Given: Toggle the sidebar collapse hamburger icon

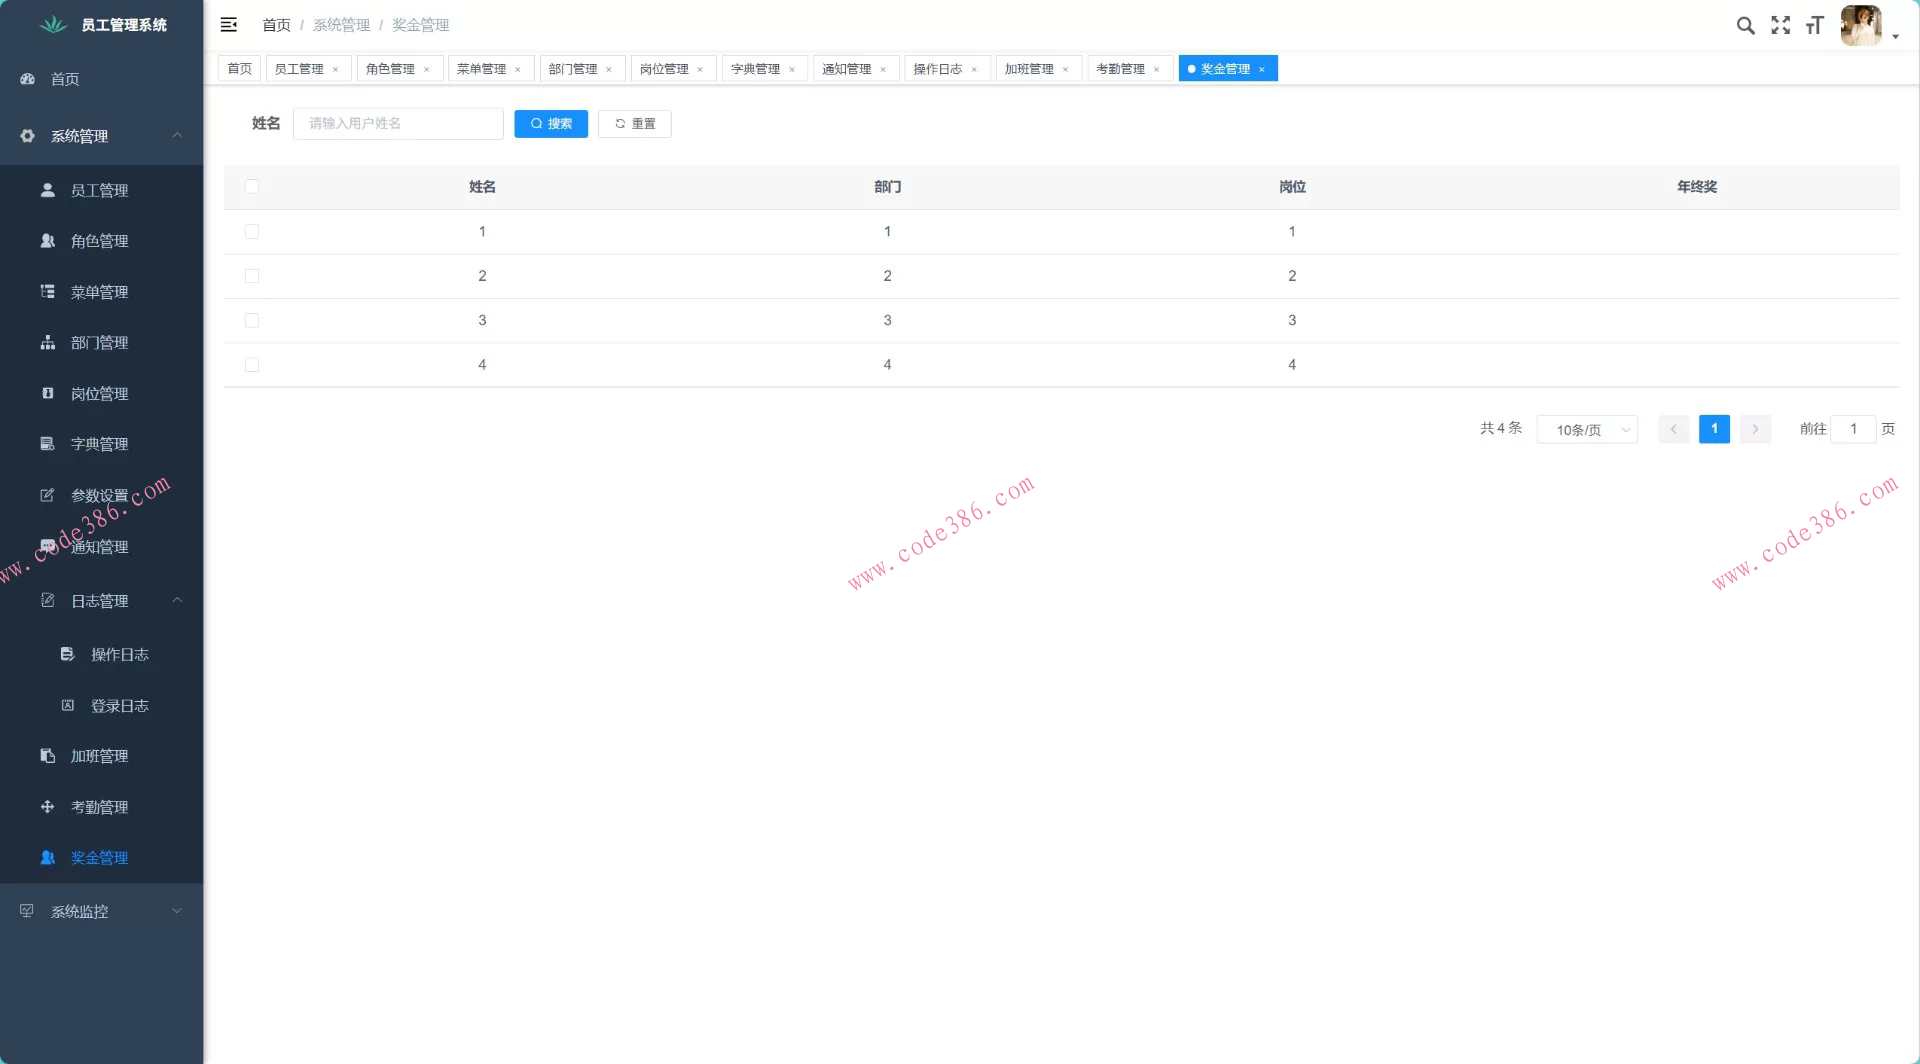Looking at the screenshot, I should pyautogui.click(x=229, y=25).
